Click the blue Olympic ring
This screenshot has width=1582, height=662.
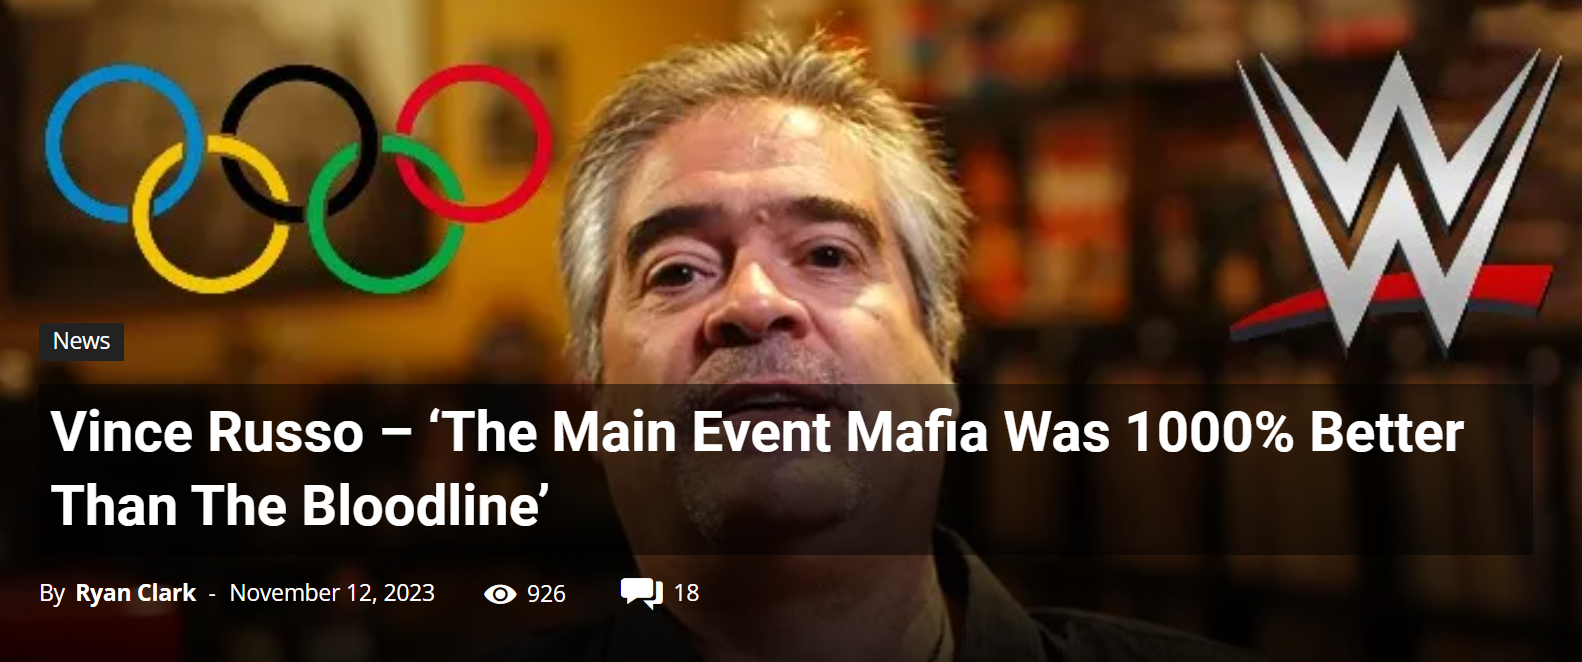point(124,145)
